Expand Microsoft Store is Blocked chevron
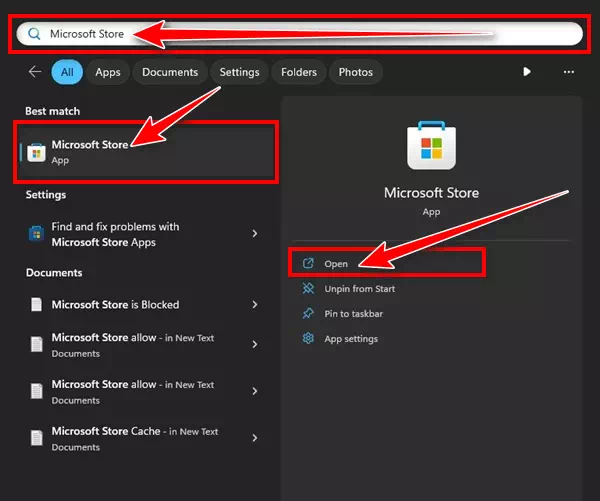Viewport: 600px width, 501px height. (x=255, y=304)
